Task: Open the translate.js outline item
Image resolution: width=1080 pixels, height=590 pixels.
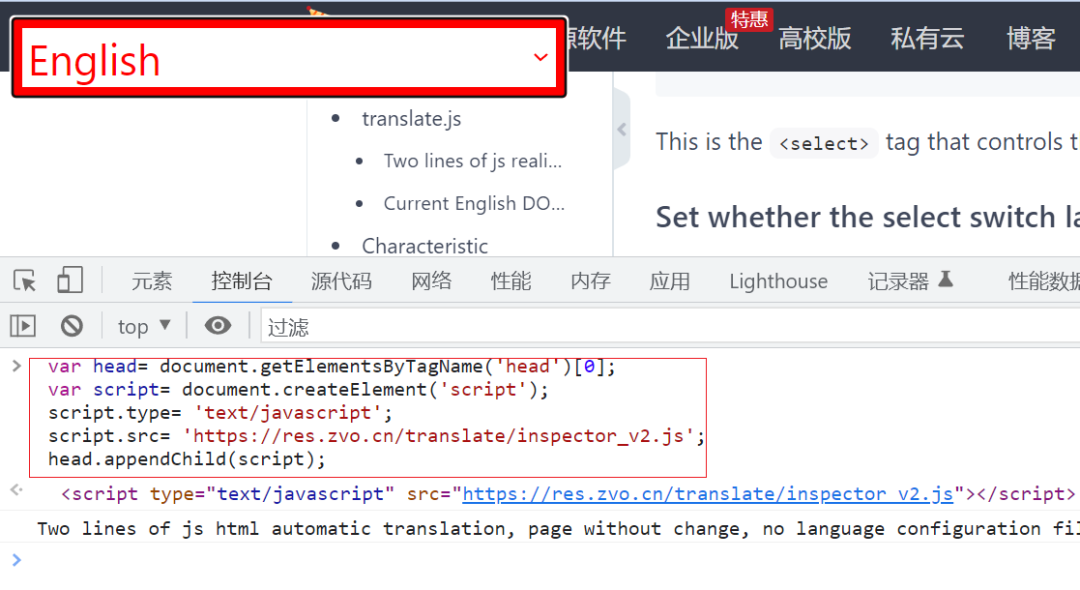Action: pyautogui.click(x=411, y=118)
